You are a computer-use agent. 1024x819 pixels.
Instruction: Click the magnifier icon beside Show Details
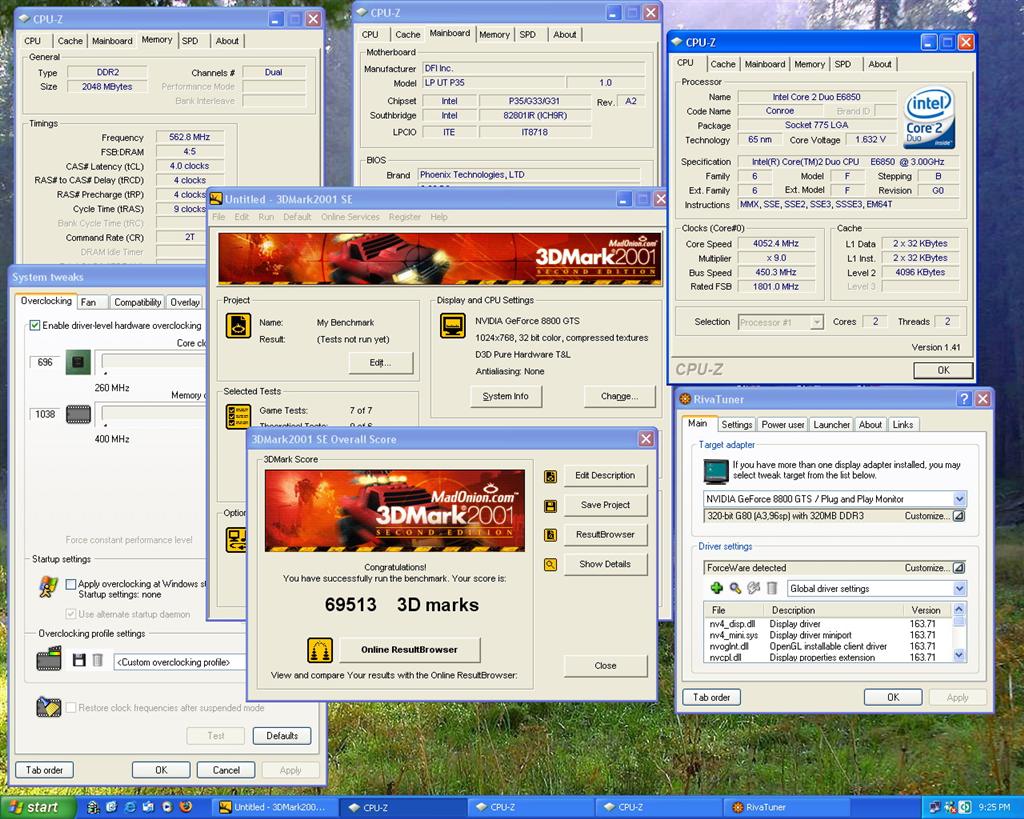(551, 564)
